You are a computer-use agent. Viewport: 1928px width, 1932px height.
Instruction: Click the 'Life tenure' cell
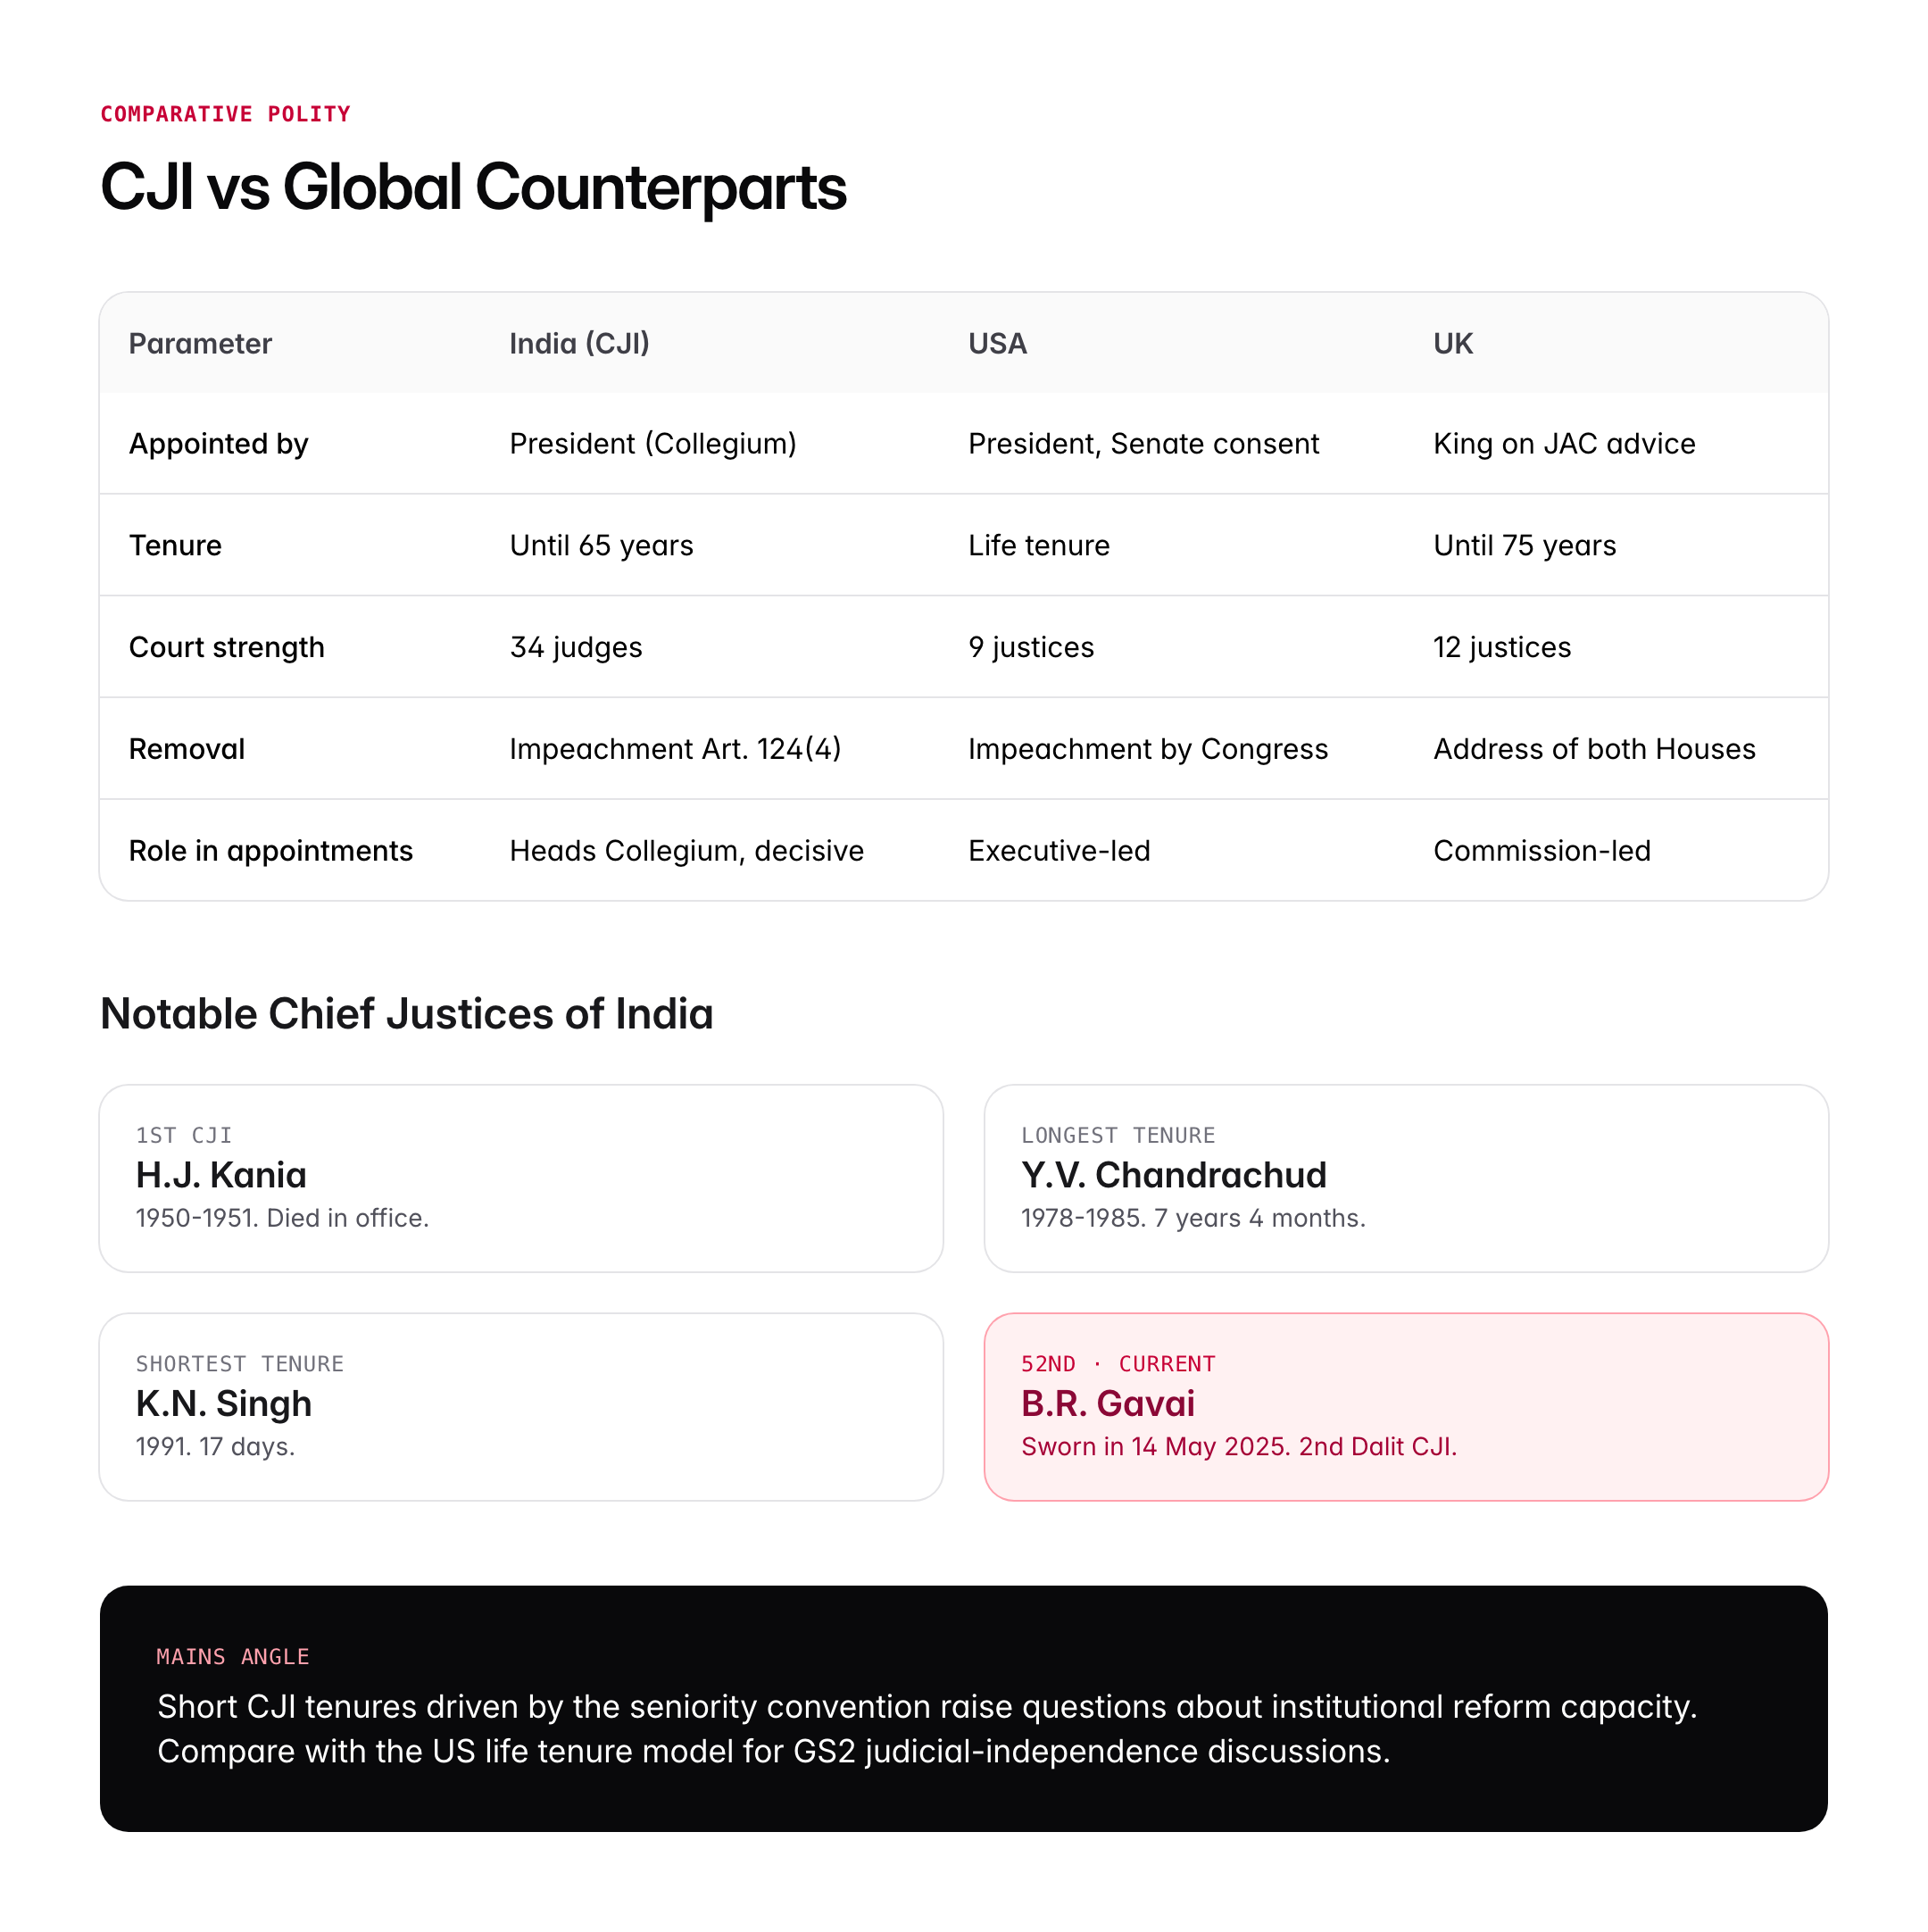pyautogui.click(x=1038, y=545)
